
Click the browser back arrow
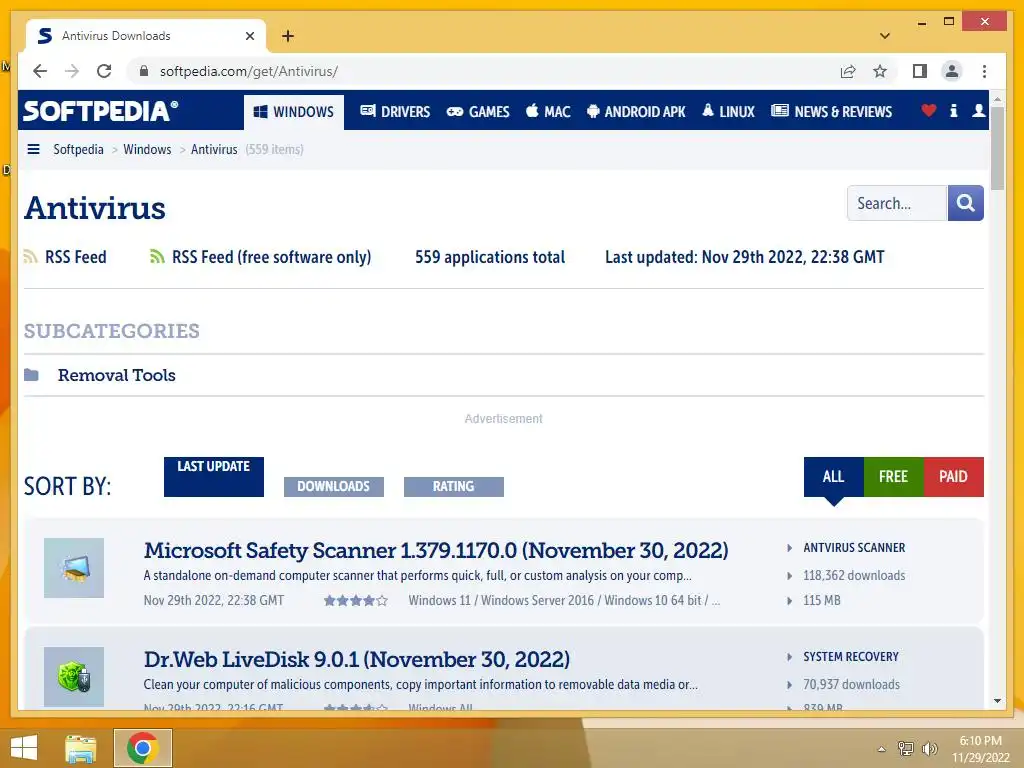click(40, 71)
